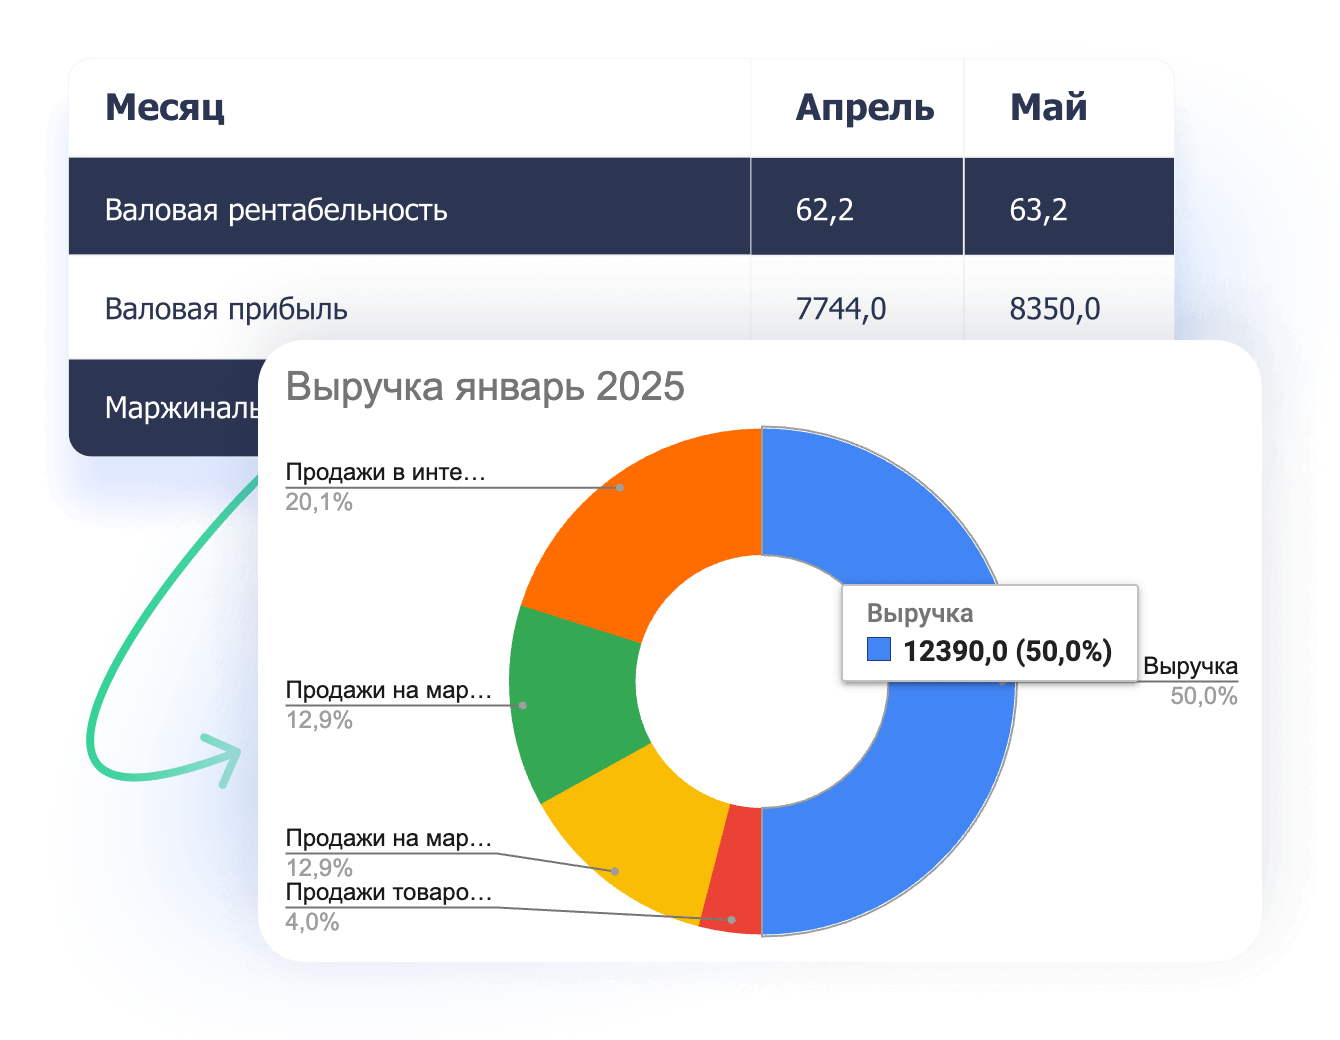
Task: Click the chart title Выручка январь 2025
Action: click(485, 387)
